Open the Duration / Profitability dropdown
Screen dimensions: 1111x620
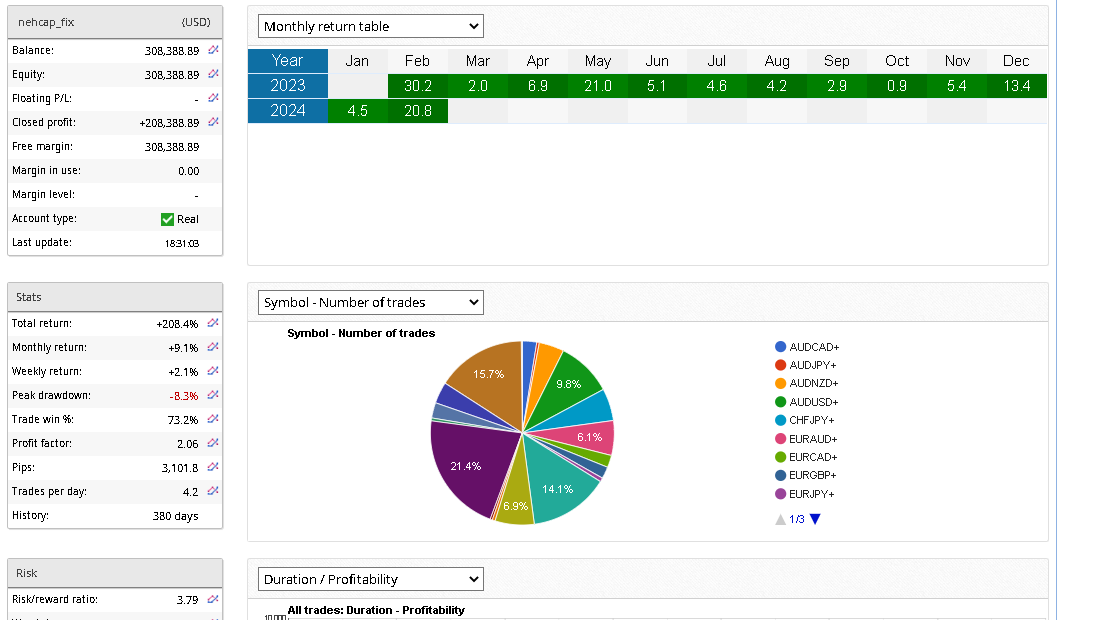[x=370, y=579]
